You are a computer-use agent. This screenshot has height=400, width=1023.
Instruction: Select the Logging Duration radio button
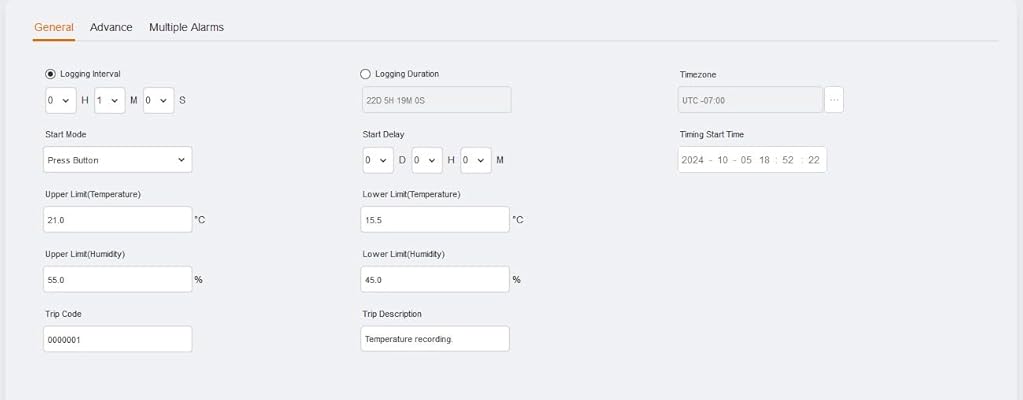[x=365, y=74]
